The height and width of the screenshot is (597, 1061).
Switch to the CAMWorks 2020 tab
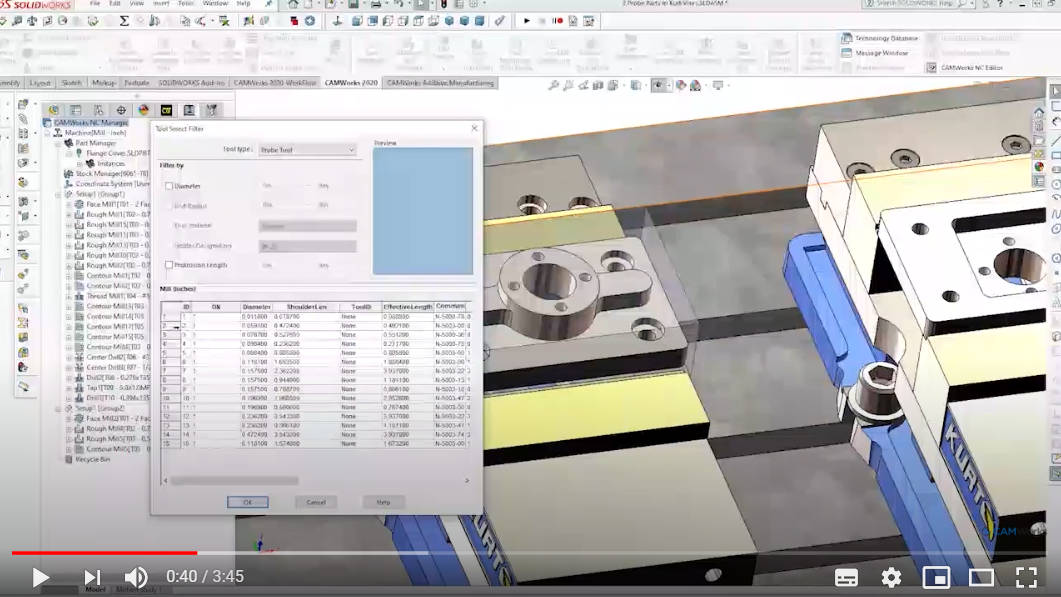tap(351, 83)
